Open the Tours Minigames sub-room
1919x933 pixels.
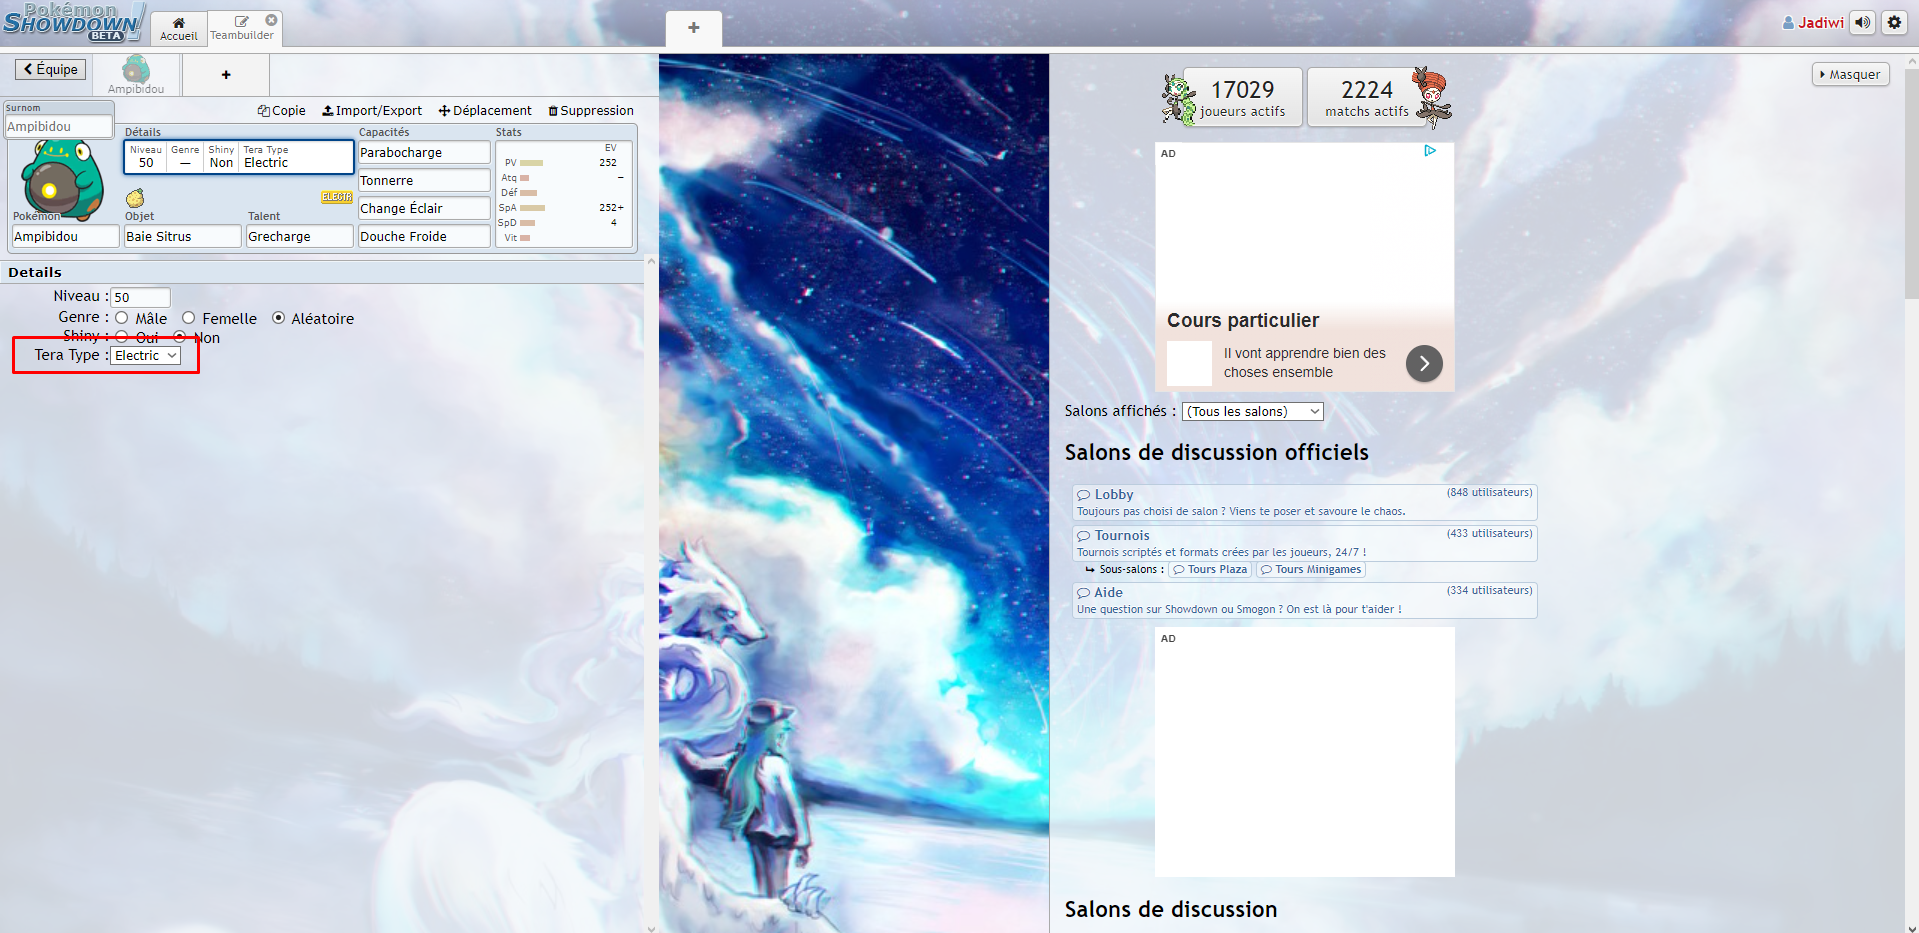tap(1311, 570)
